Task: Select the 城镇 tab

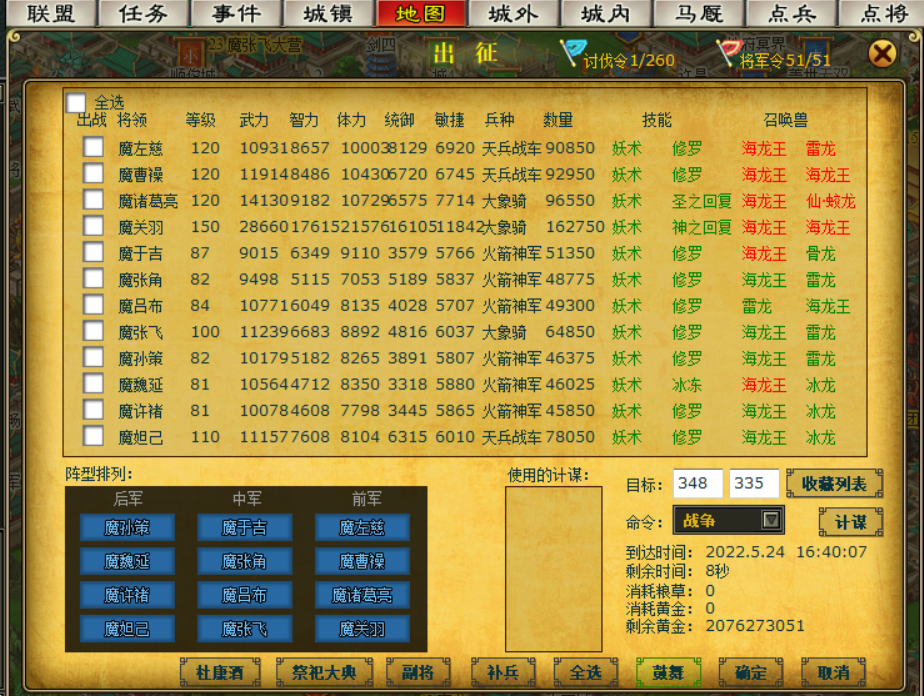Action: (328, 13)
